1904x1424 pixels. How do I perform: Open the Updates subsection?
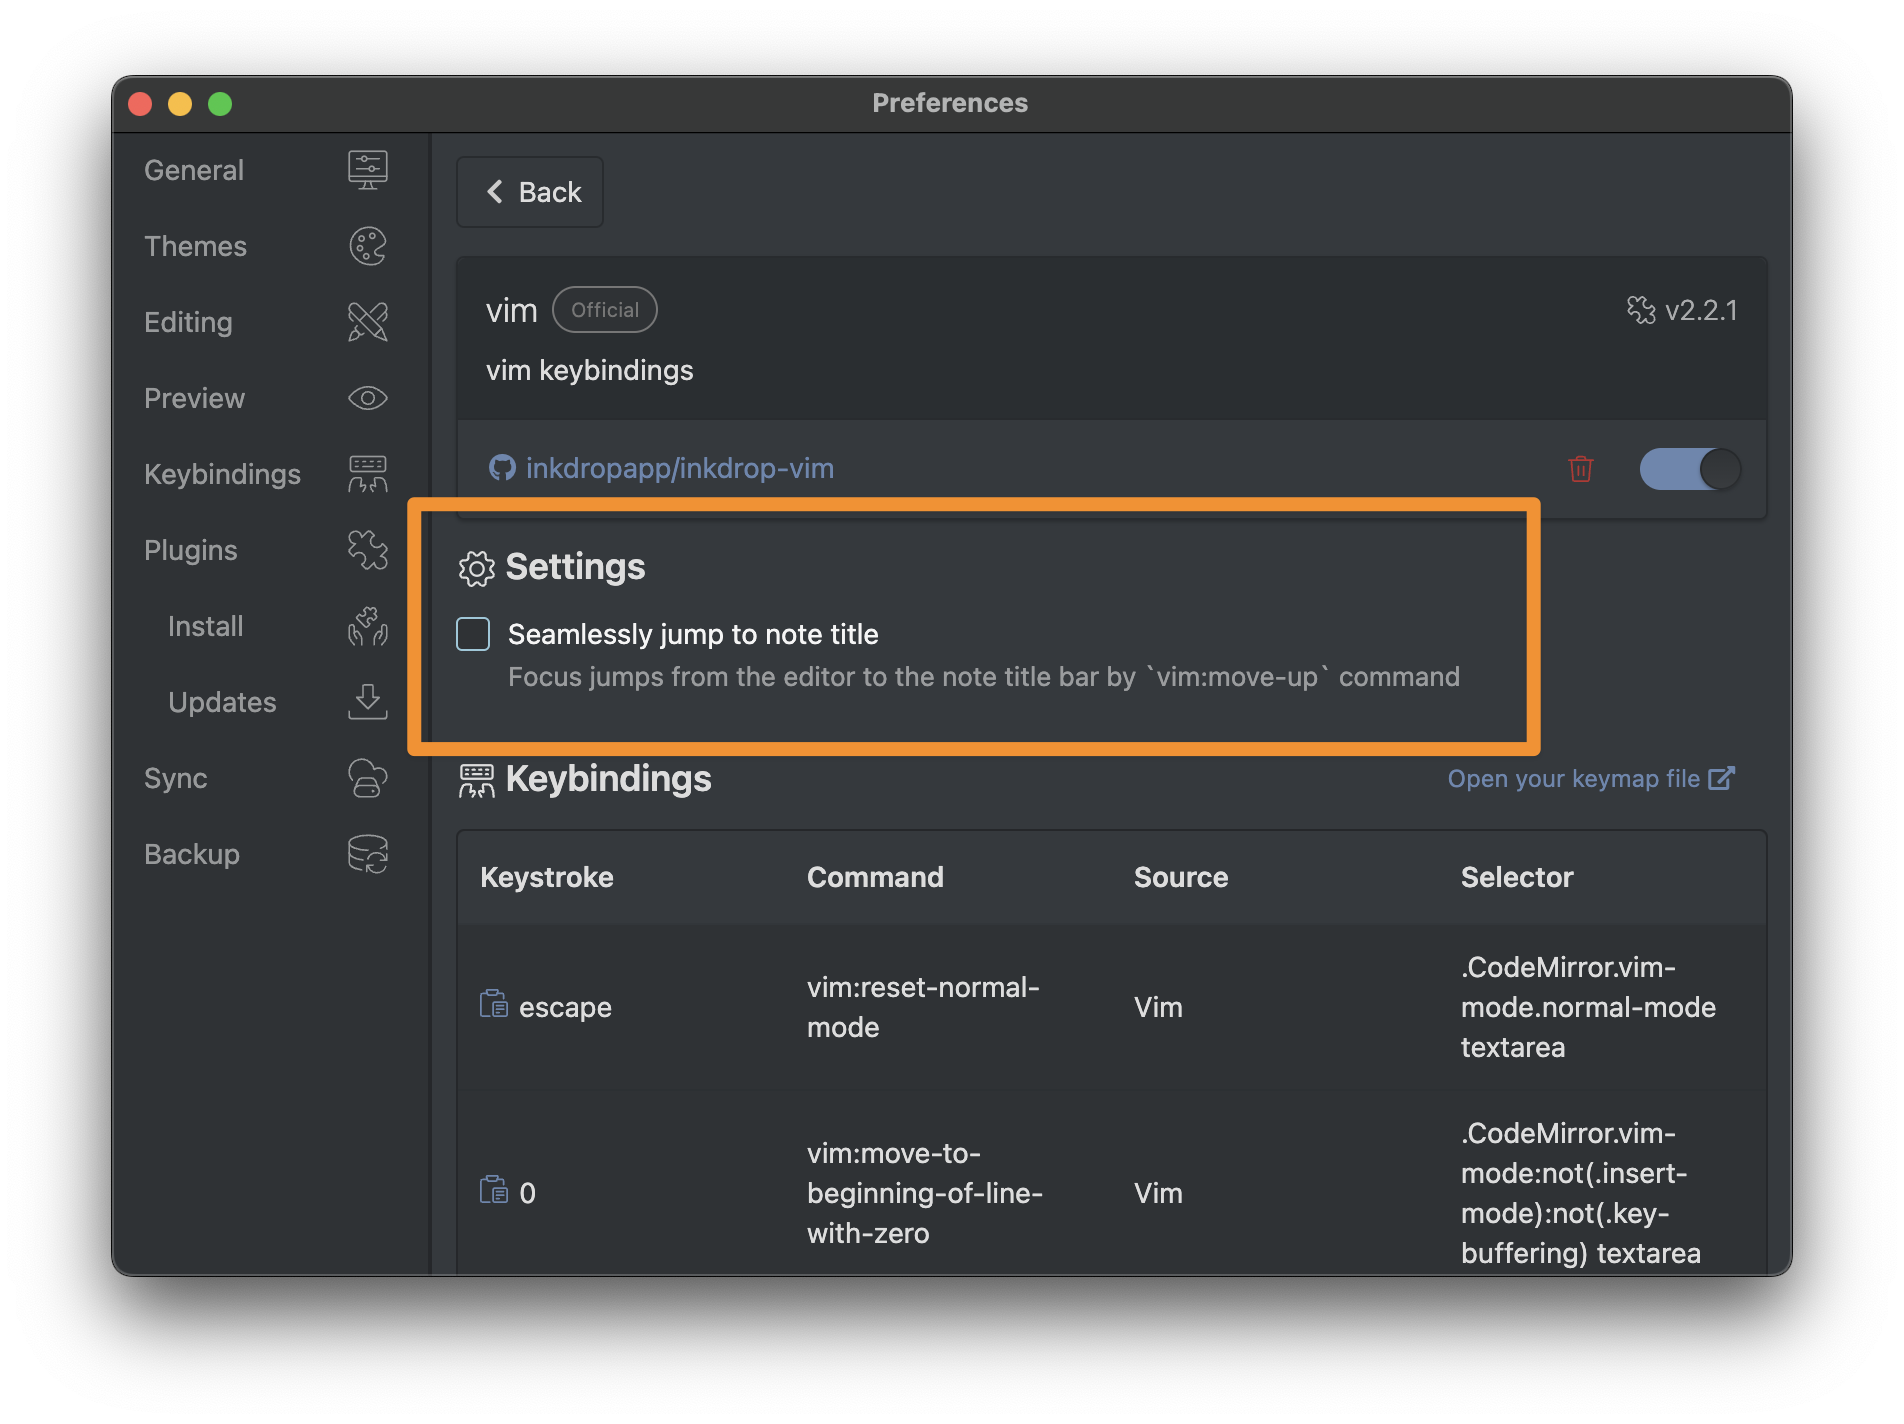222,702
